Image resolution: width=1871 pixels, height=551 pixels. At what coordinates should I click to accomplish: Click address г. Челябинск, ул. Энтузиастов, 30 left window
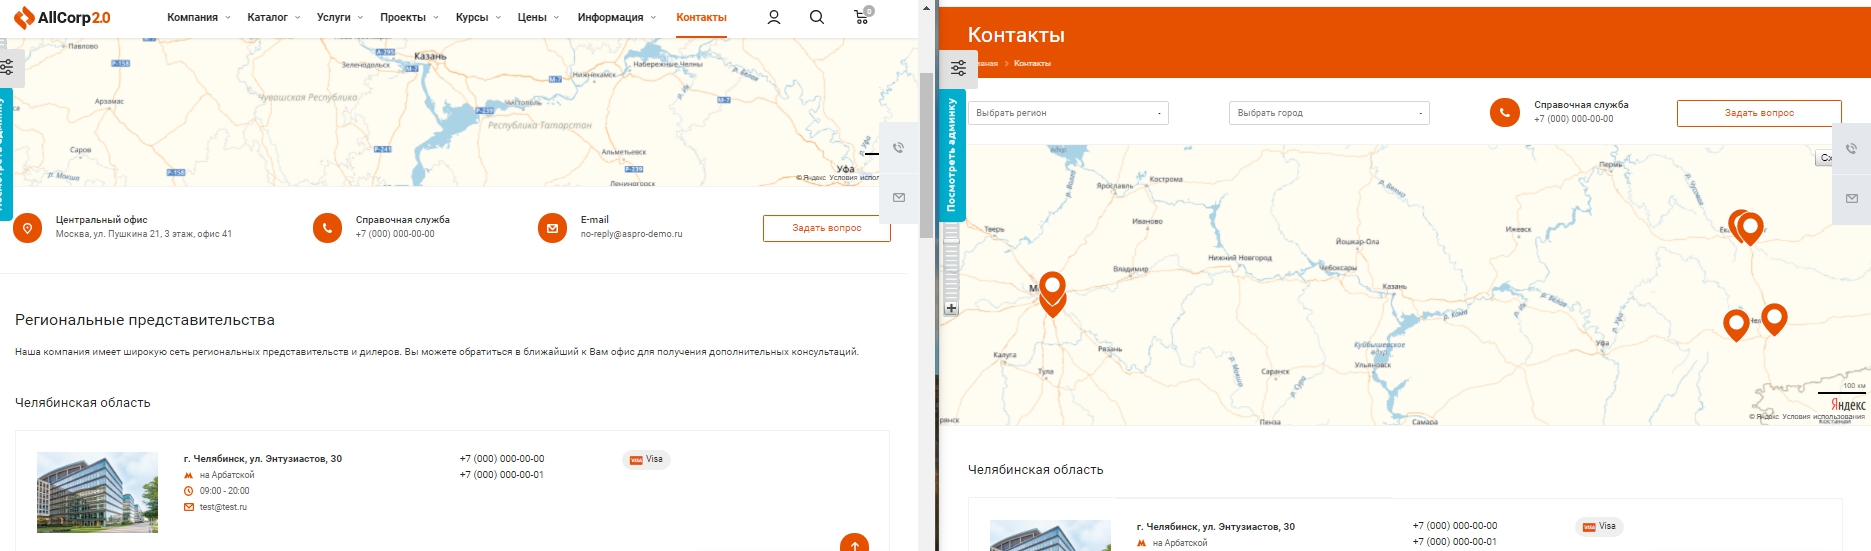(x=263, y=459)
